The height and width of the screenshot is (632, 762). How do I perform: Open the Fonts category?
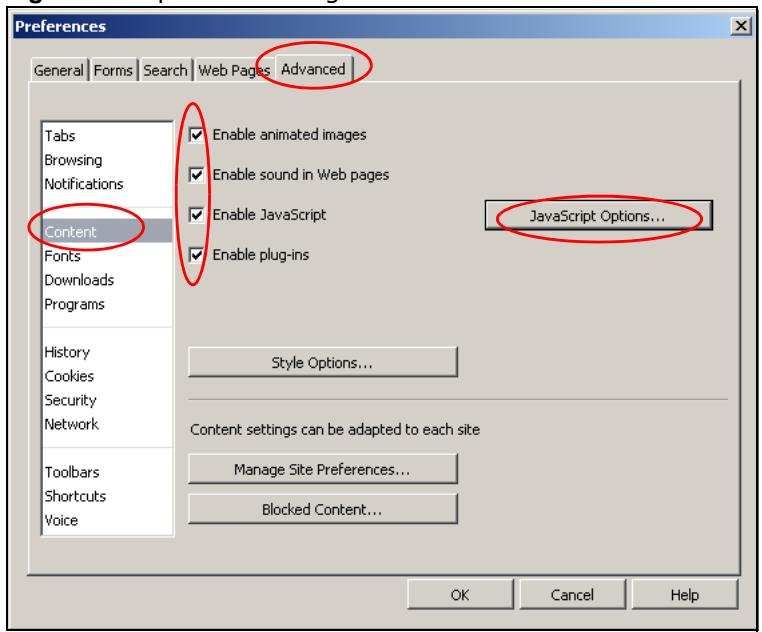point(107,256)
